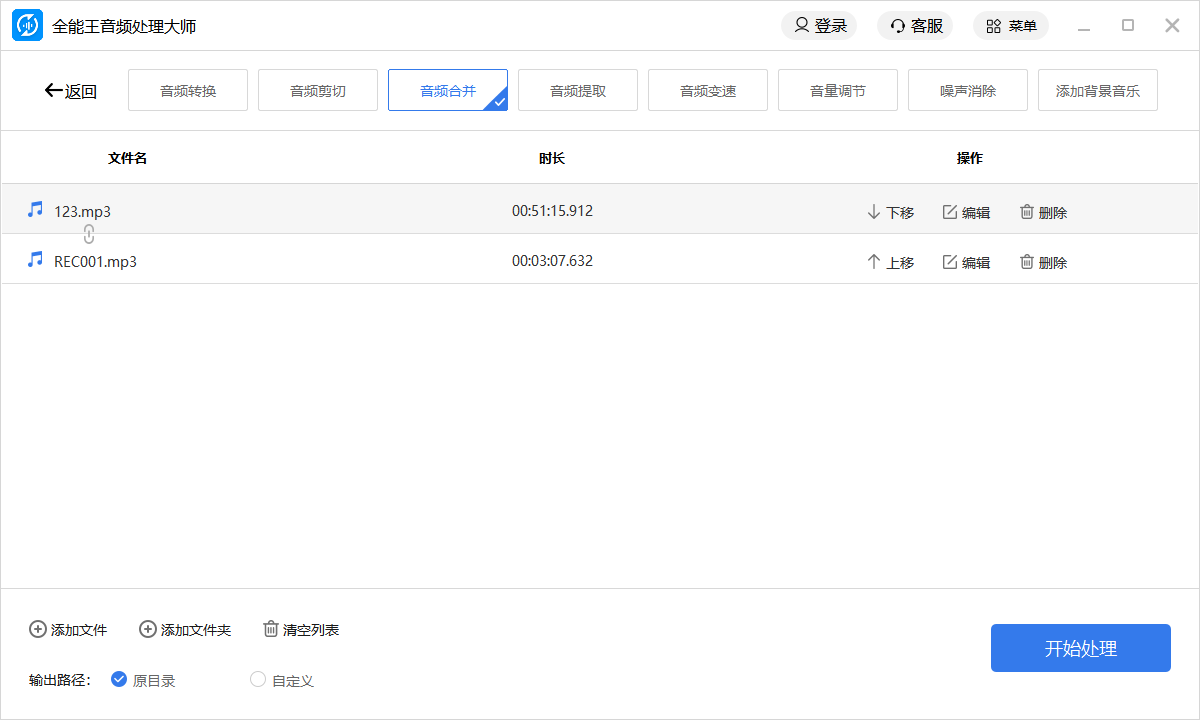The height and width of the screenshot is (720, 1200).
Task: Click the edit icon for 123.mp3
Action: pyautogui.click(x=950, y=212)
